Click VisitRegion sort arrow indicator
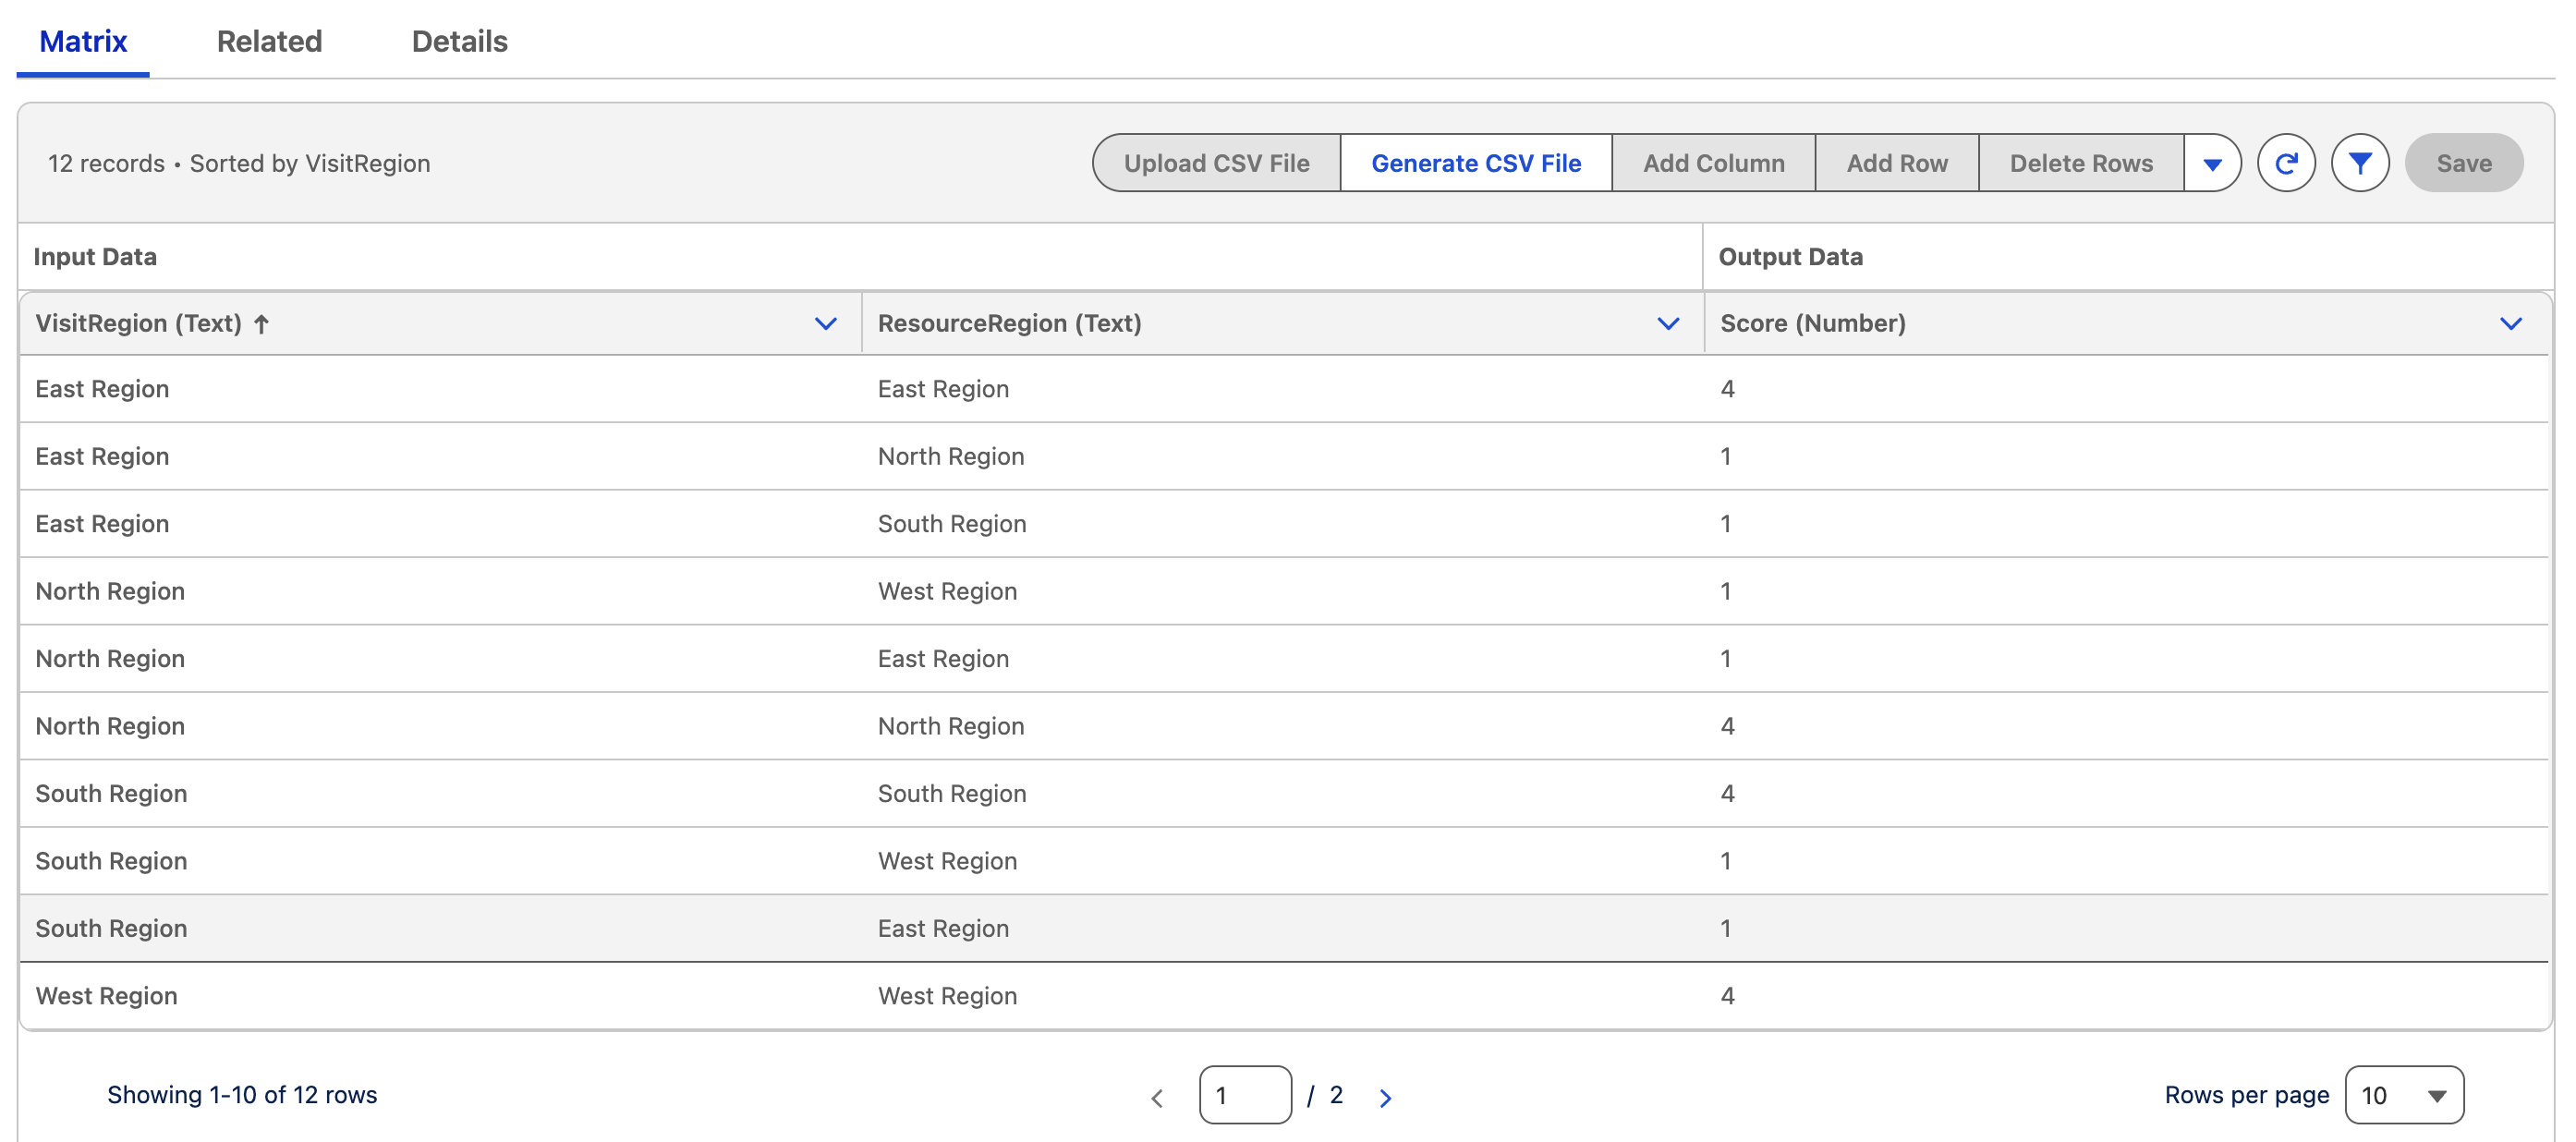This screenshot has height=1142, width=2576. 262,324
